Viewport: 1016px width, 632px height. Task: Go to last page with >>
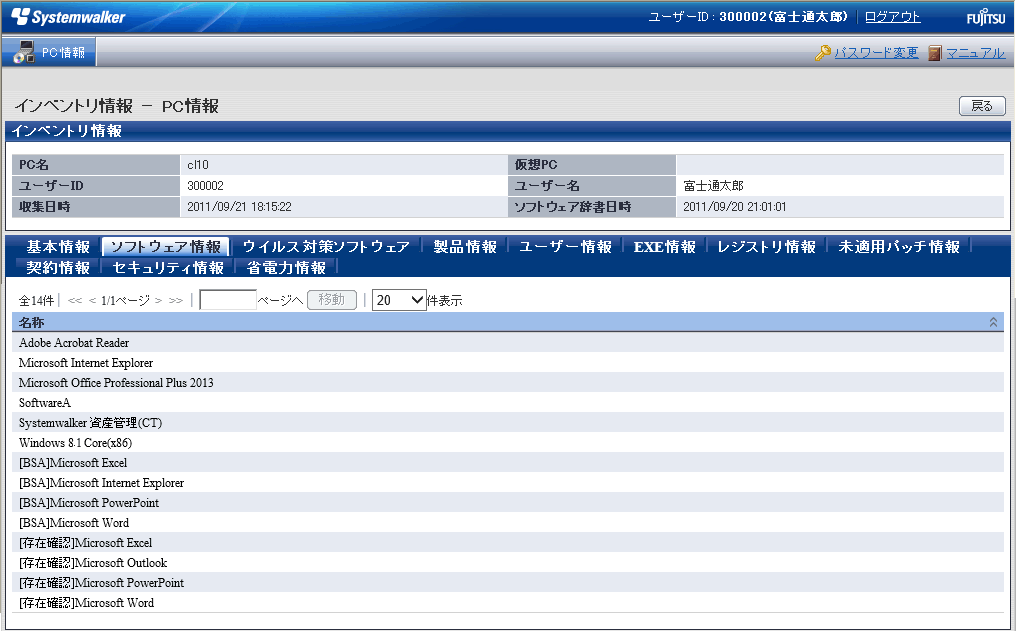point(176,301)
